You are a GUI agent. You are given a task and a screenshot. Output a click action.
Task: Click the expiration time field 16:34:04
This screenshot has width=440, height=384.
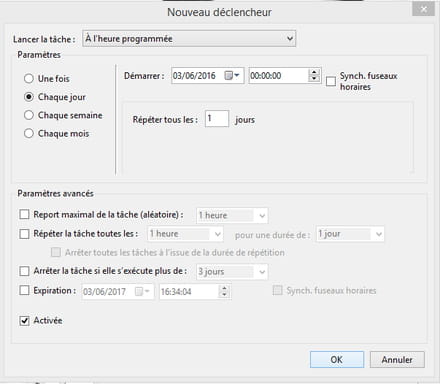pyautogui.click(x=195, y=292)
